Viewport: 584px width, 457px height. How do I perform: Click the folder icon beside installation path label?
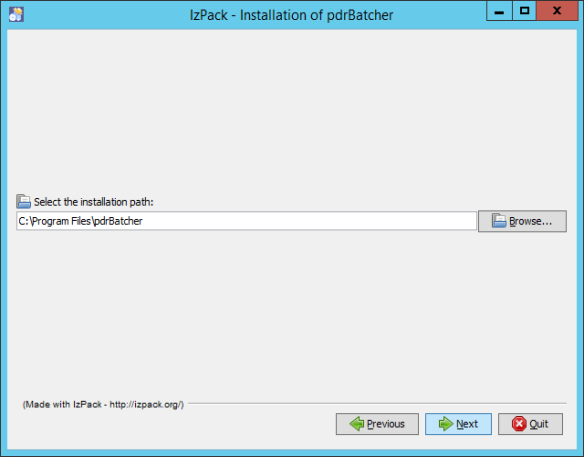pos(23,201)
